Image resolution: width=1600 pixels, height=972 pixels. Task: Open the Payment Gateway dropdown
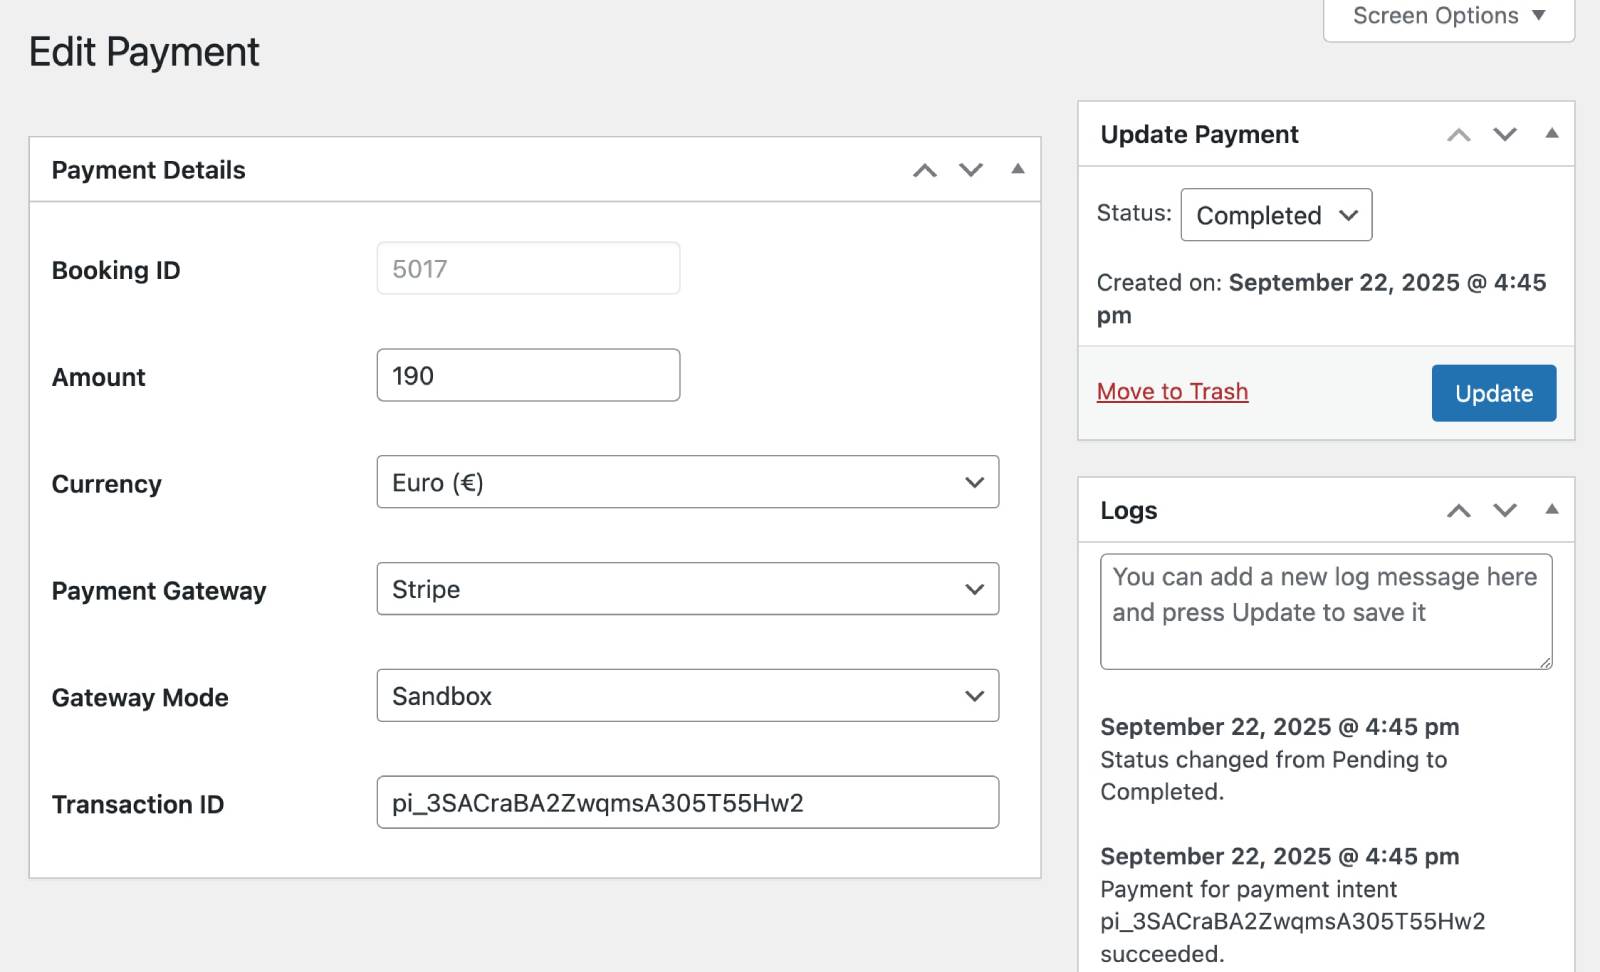point(687,589)
